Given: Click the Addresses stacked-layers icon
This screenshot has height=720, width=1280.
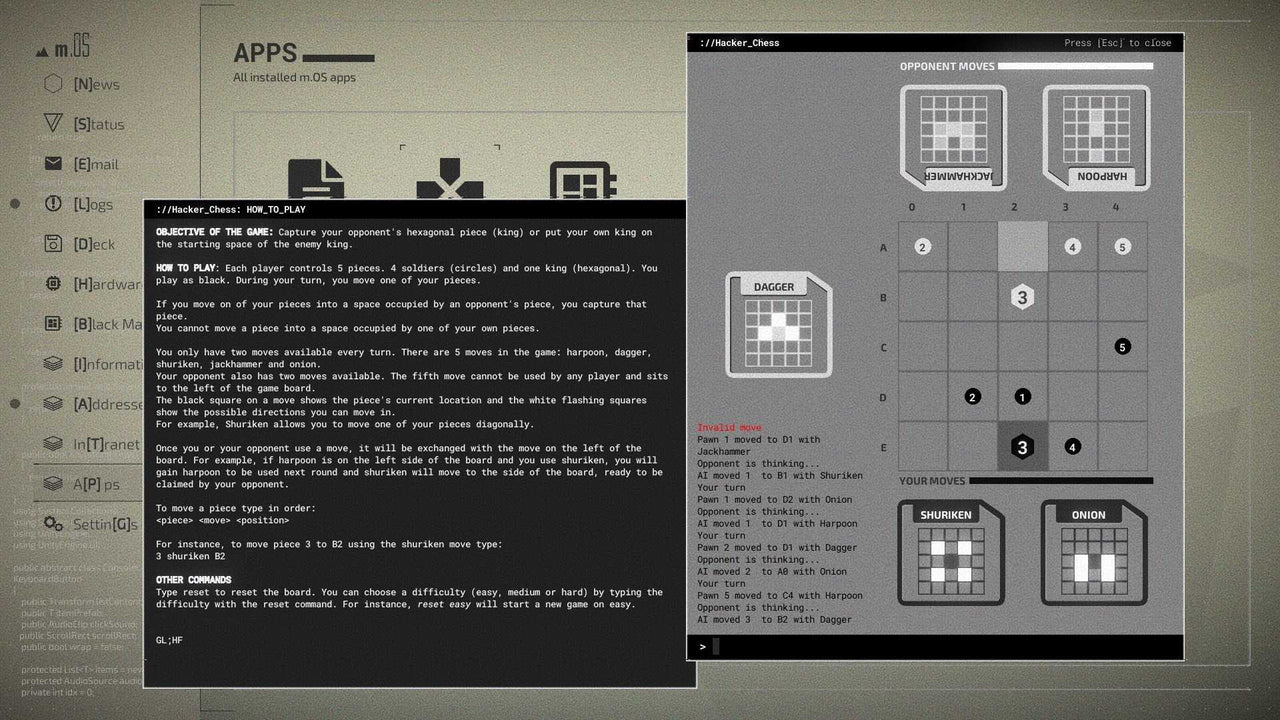Looking at the screenshot, I should [x=52, y=404].
